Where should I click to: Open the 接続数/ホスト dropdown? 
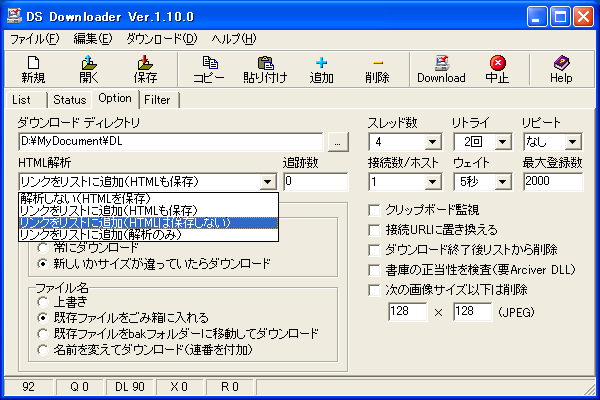click(432, 182)
